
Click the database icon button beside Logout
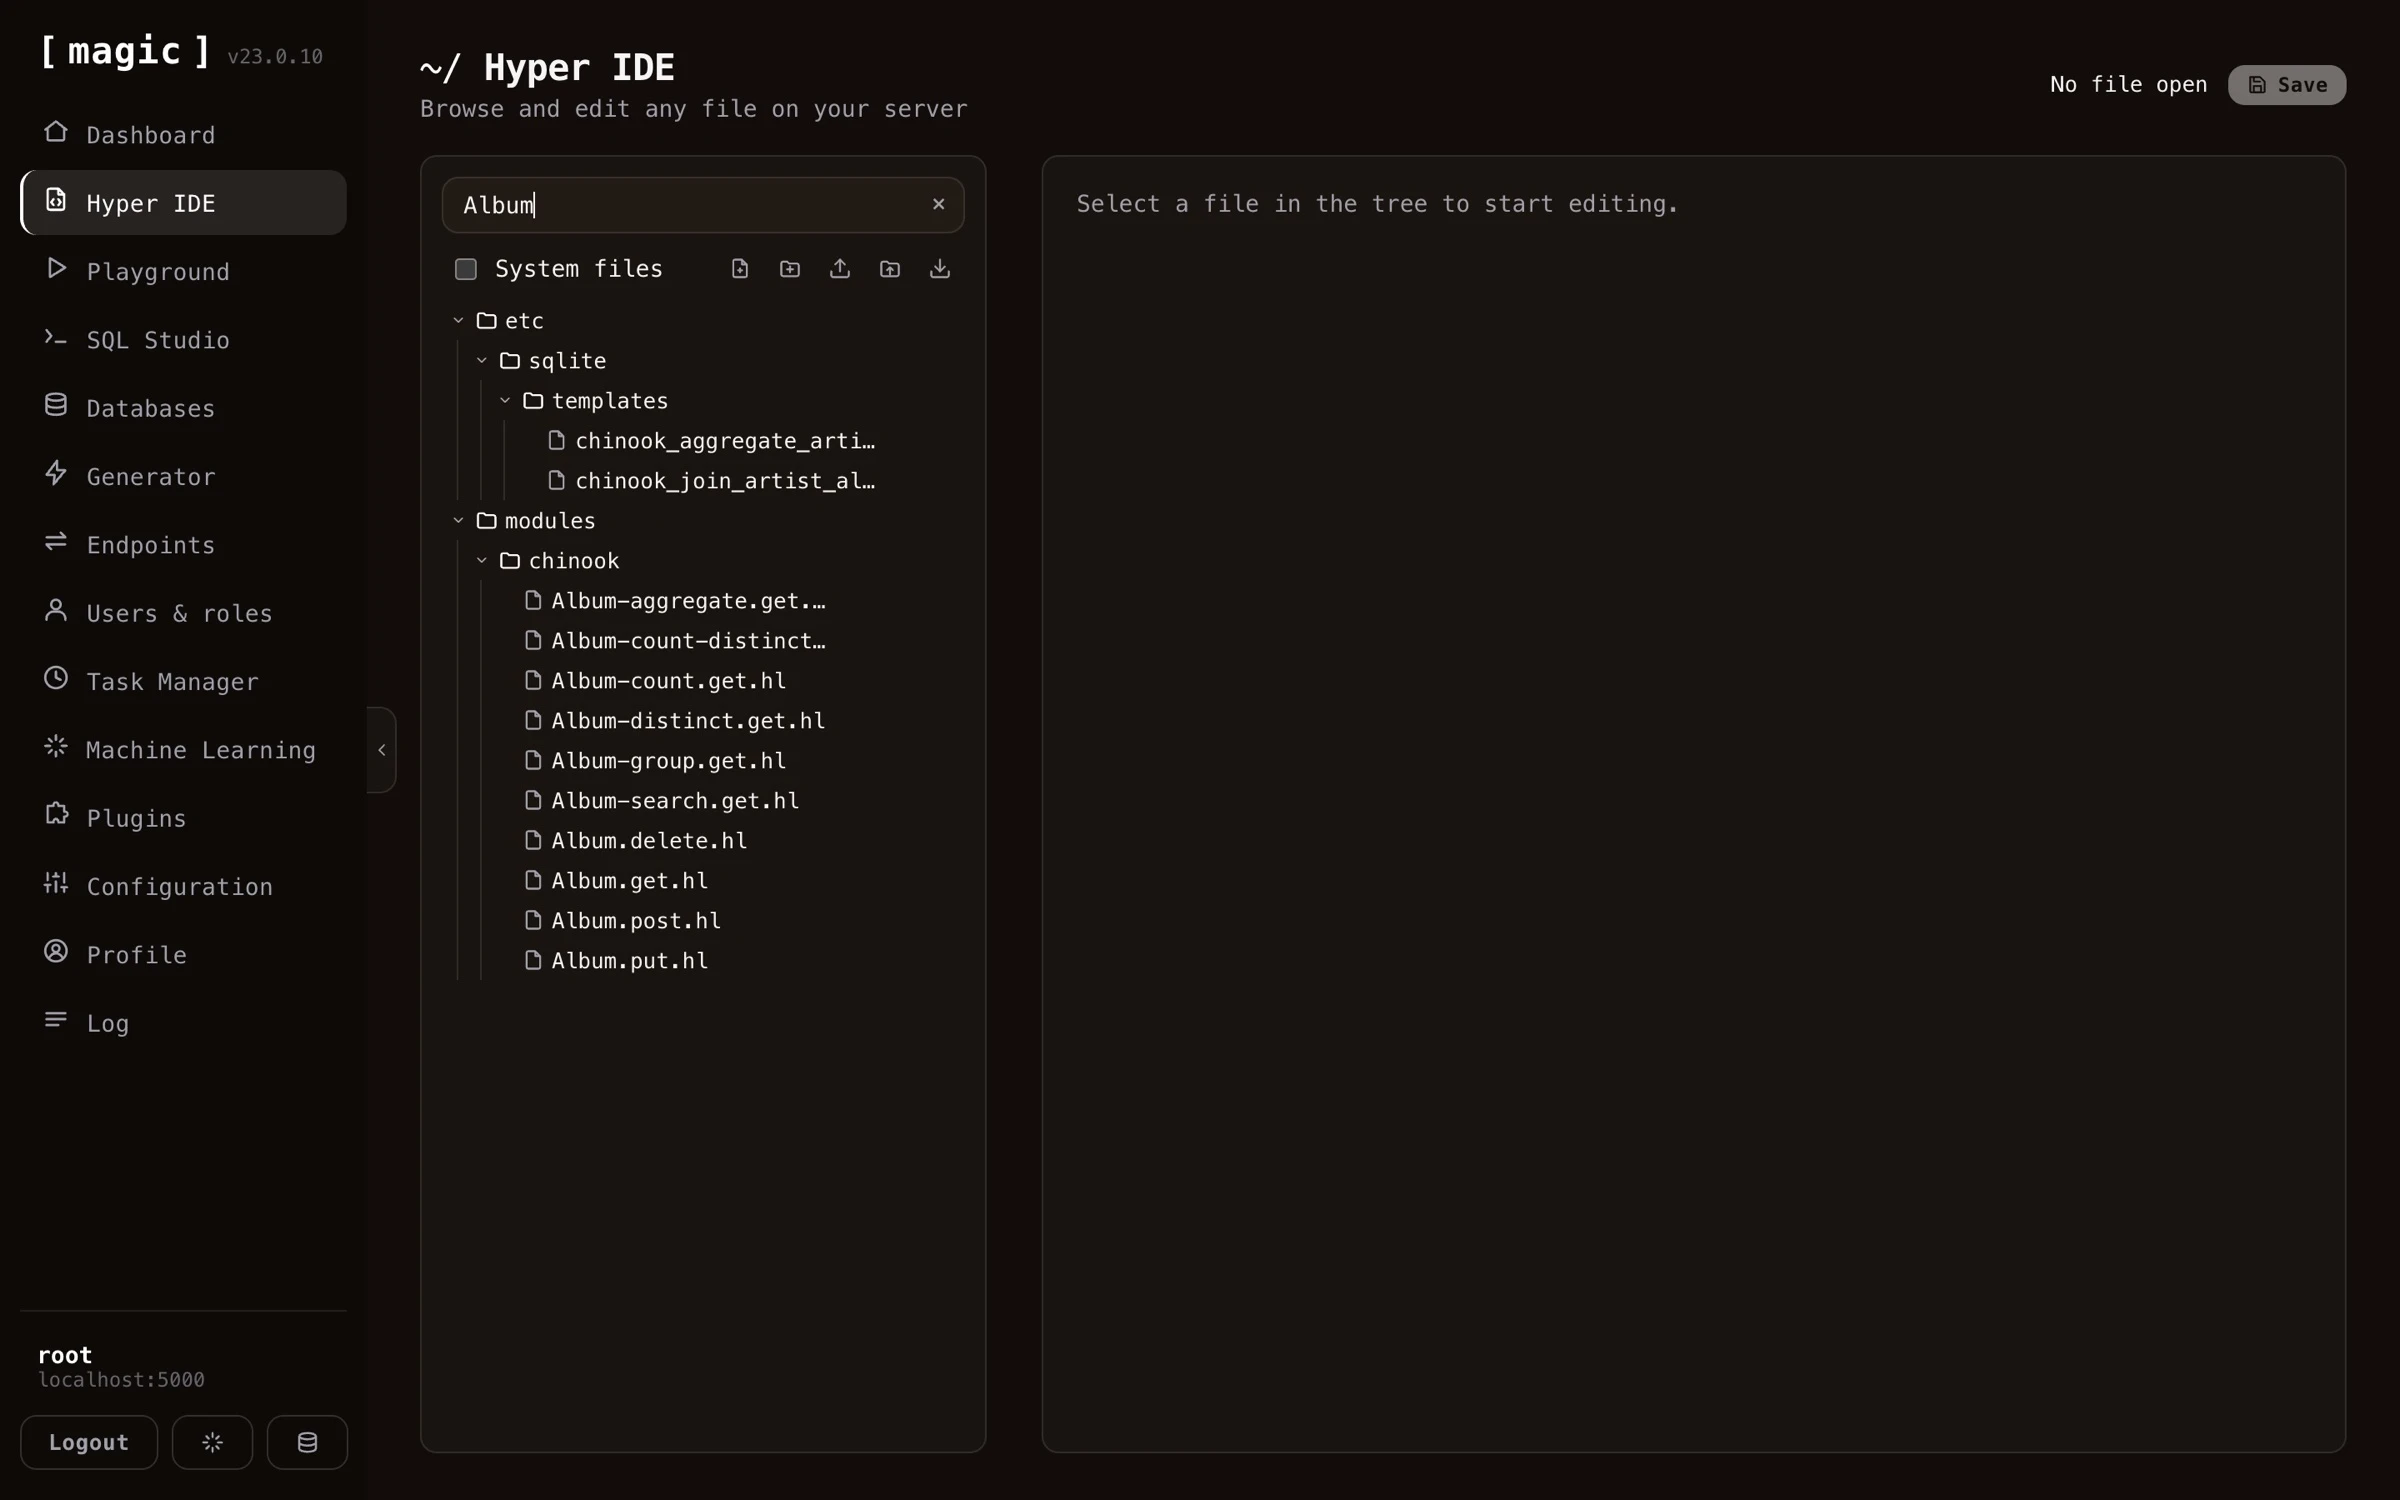pos(307,1442)
